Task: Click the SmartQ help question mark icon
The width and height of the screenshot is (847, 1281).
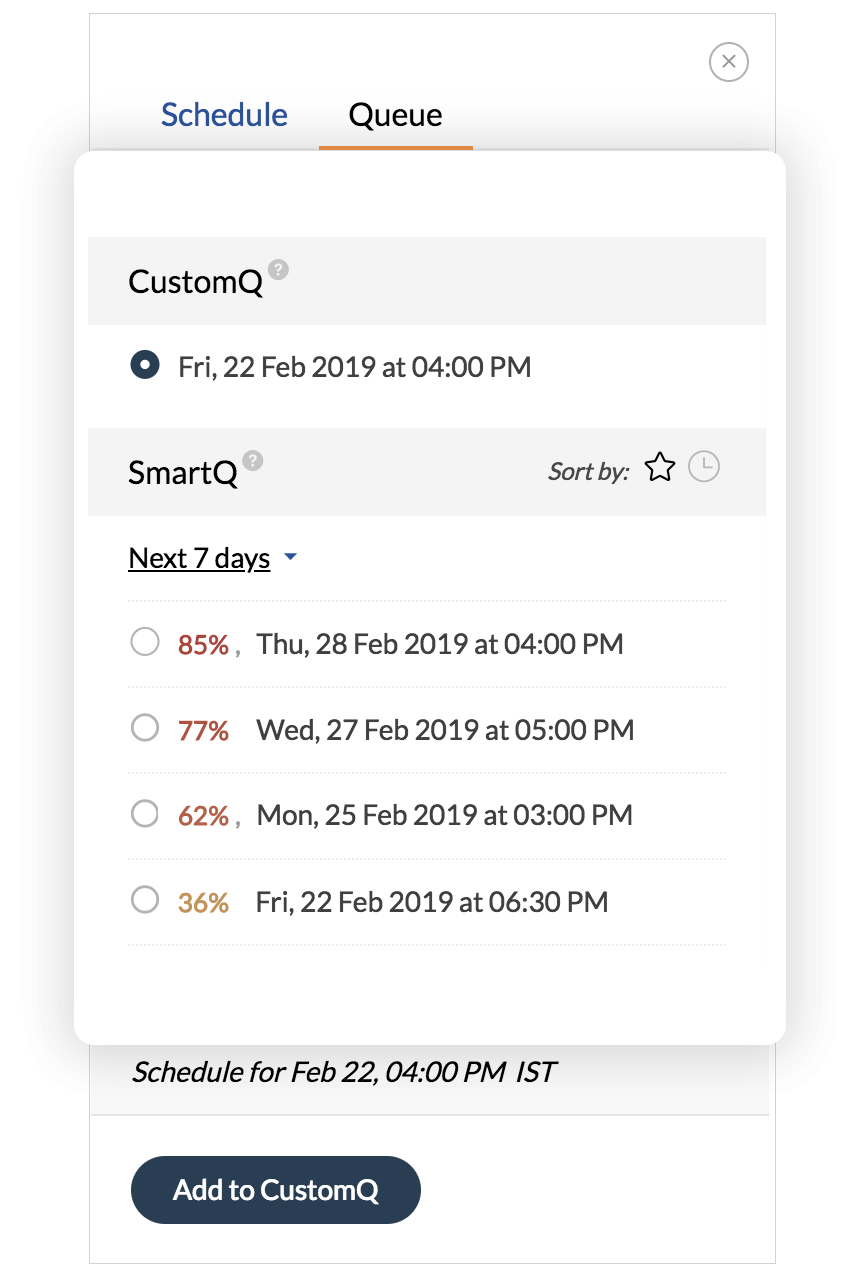Action: 254,460
